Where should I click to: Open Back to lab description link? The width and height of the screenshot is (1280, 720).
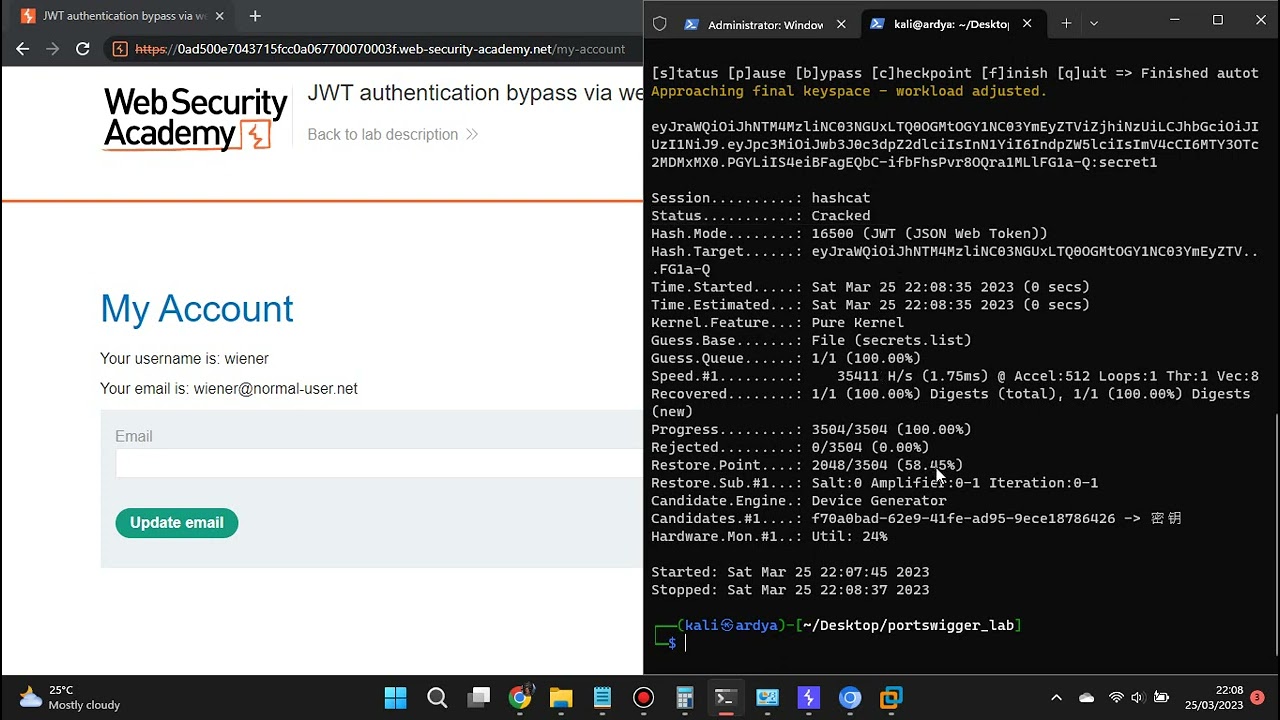point(392,134)
